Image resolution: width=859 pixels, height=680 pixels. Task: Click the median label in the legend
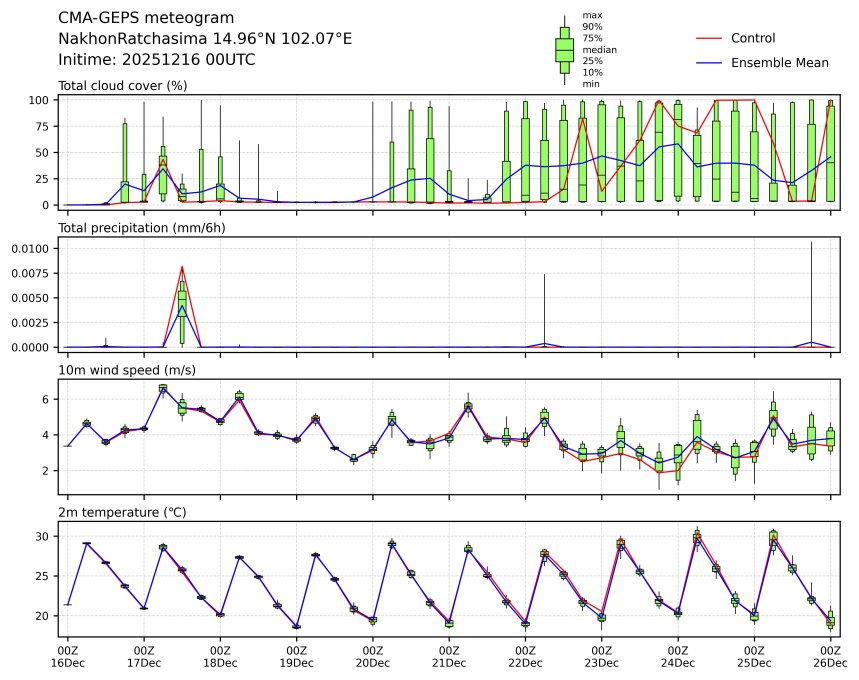pos(599,50)
